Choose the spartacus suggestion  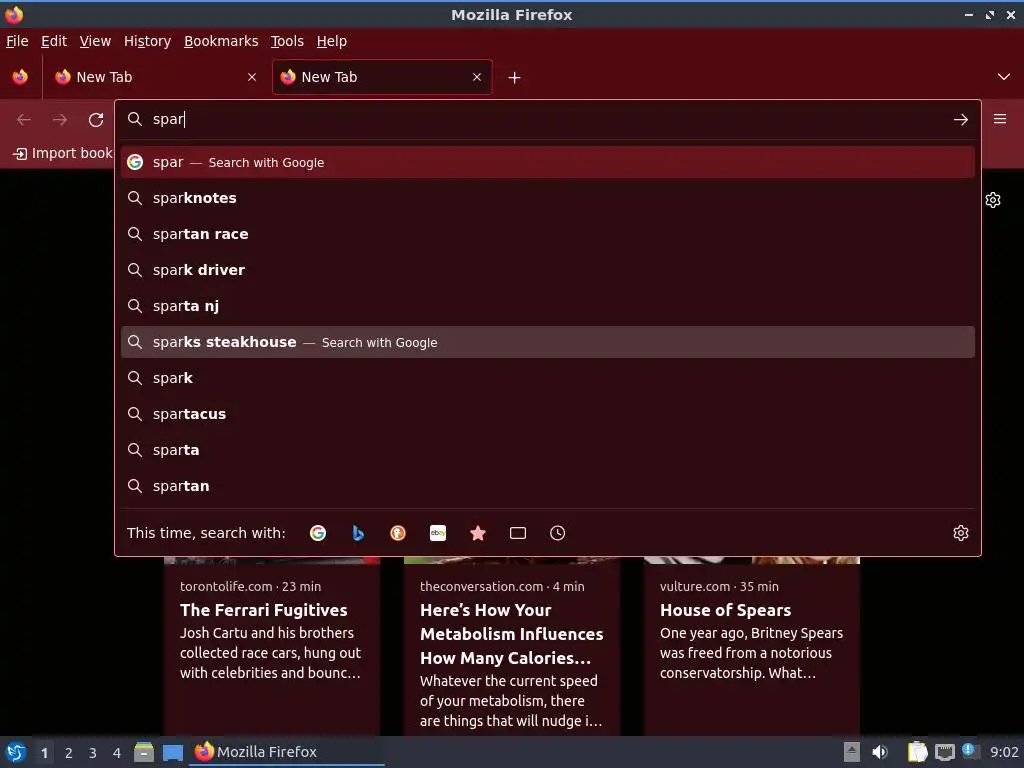pyautogui.click(x=548, y=414)
